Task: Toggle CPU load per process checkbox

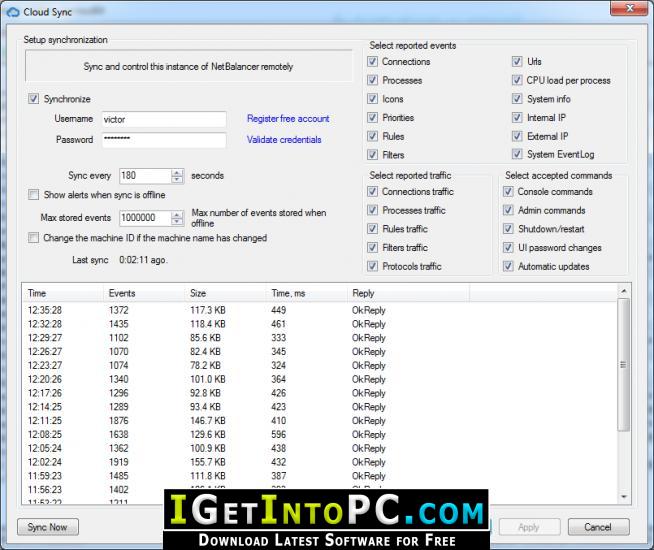Action: [517, 80]
